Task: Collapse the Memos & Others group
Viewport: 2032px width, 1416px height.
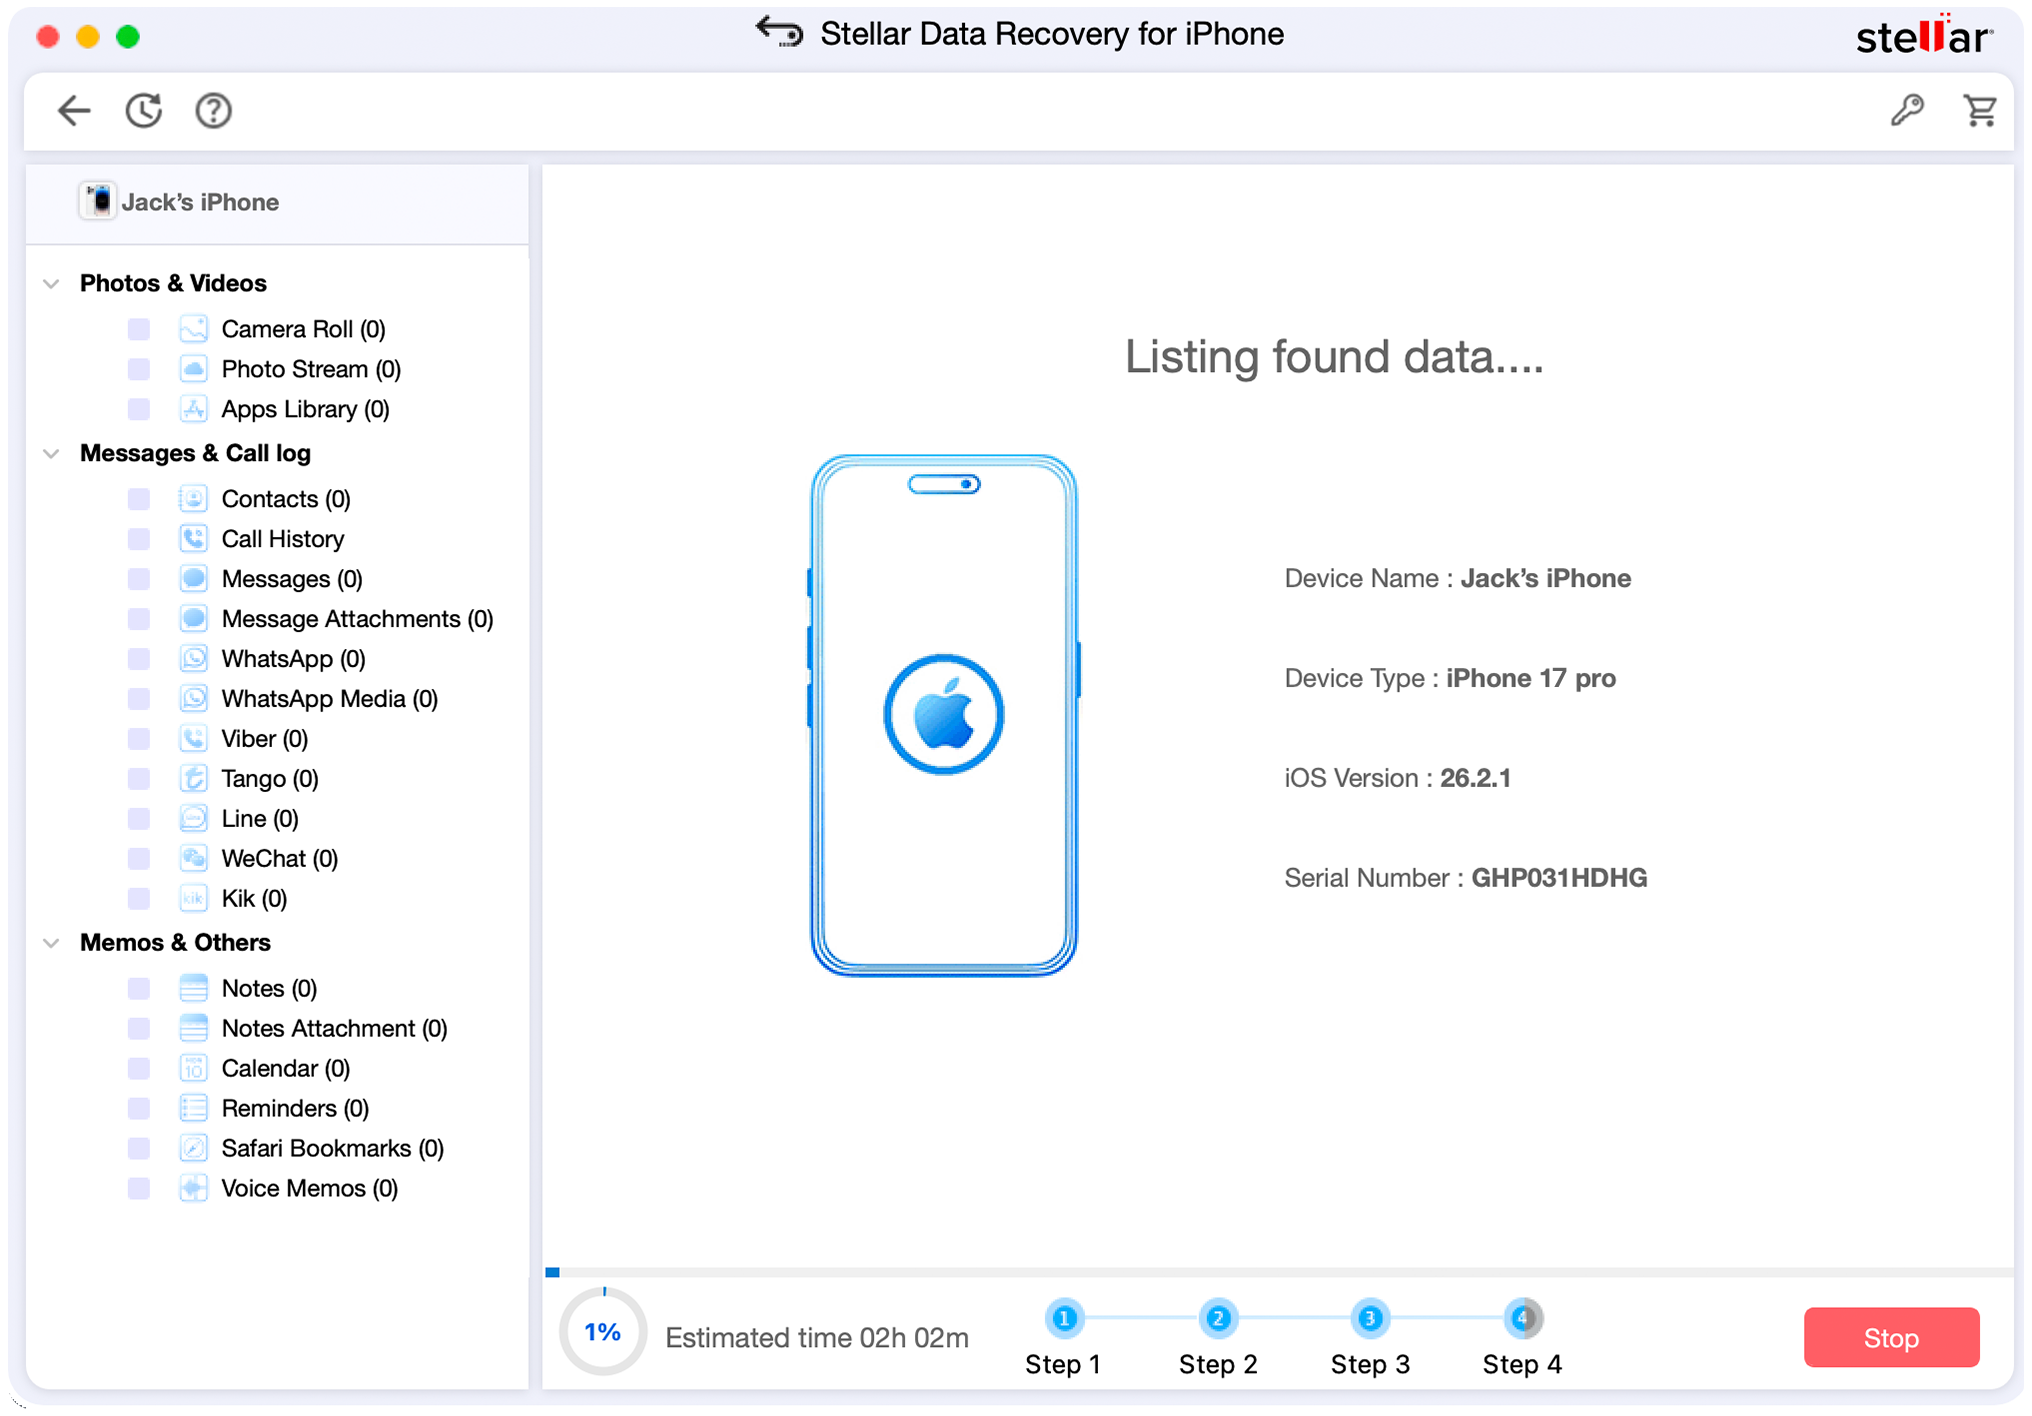Action: click(x=52, y=943)
